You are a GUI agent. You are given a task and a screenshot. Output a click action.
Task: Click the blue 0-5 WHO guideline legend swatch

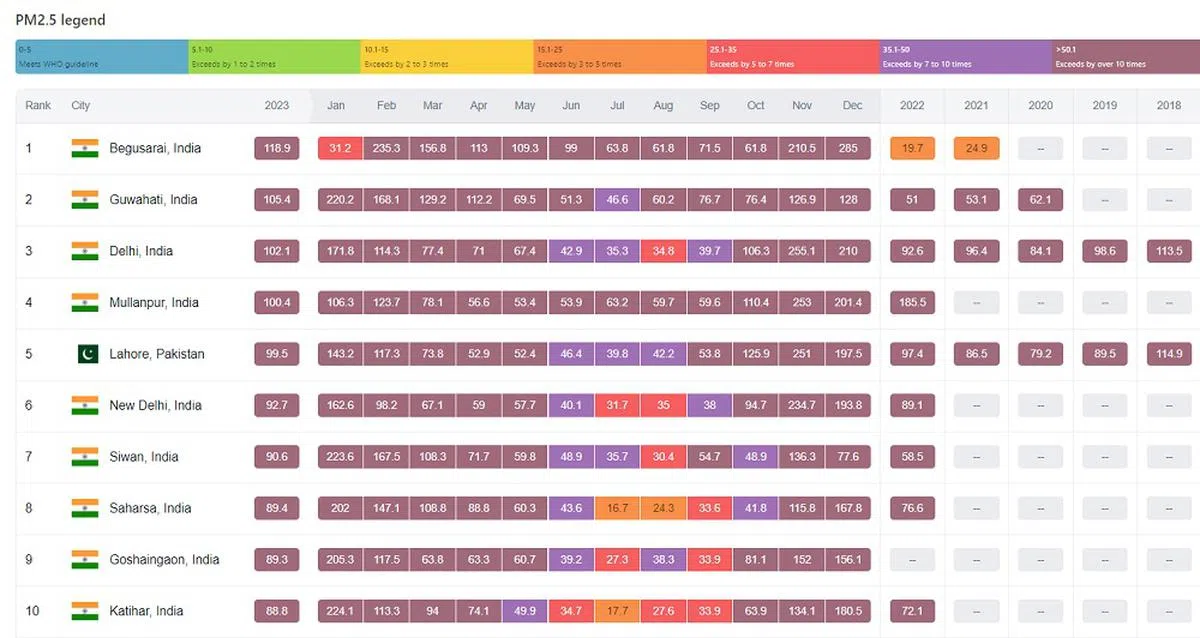coord(102,57)
